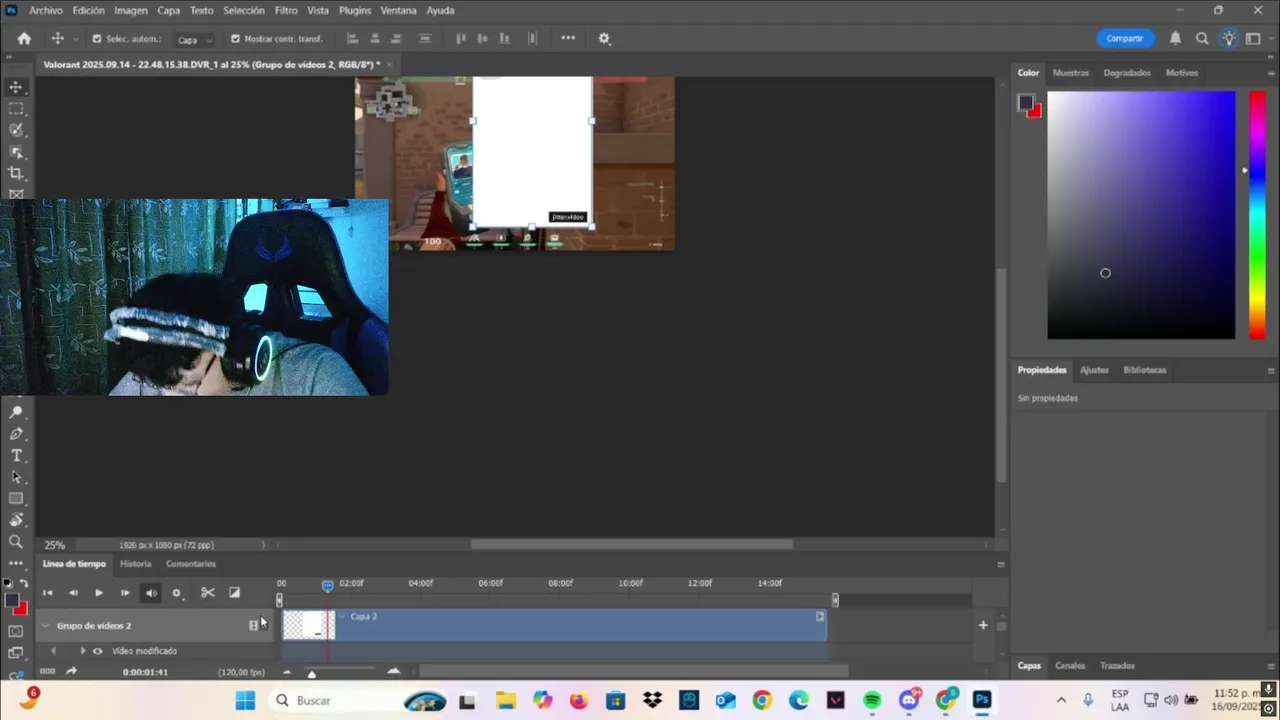Select the Zoom tool

[16, 541]
